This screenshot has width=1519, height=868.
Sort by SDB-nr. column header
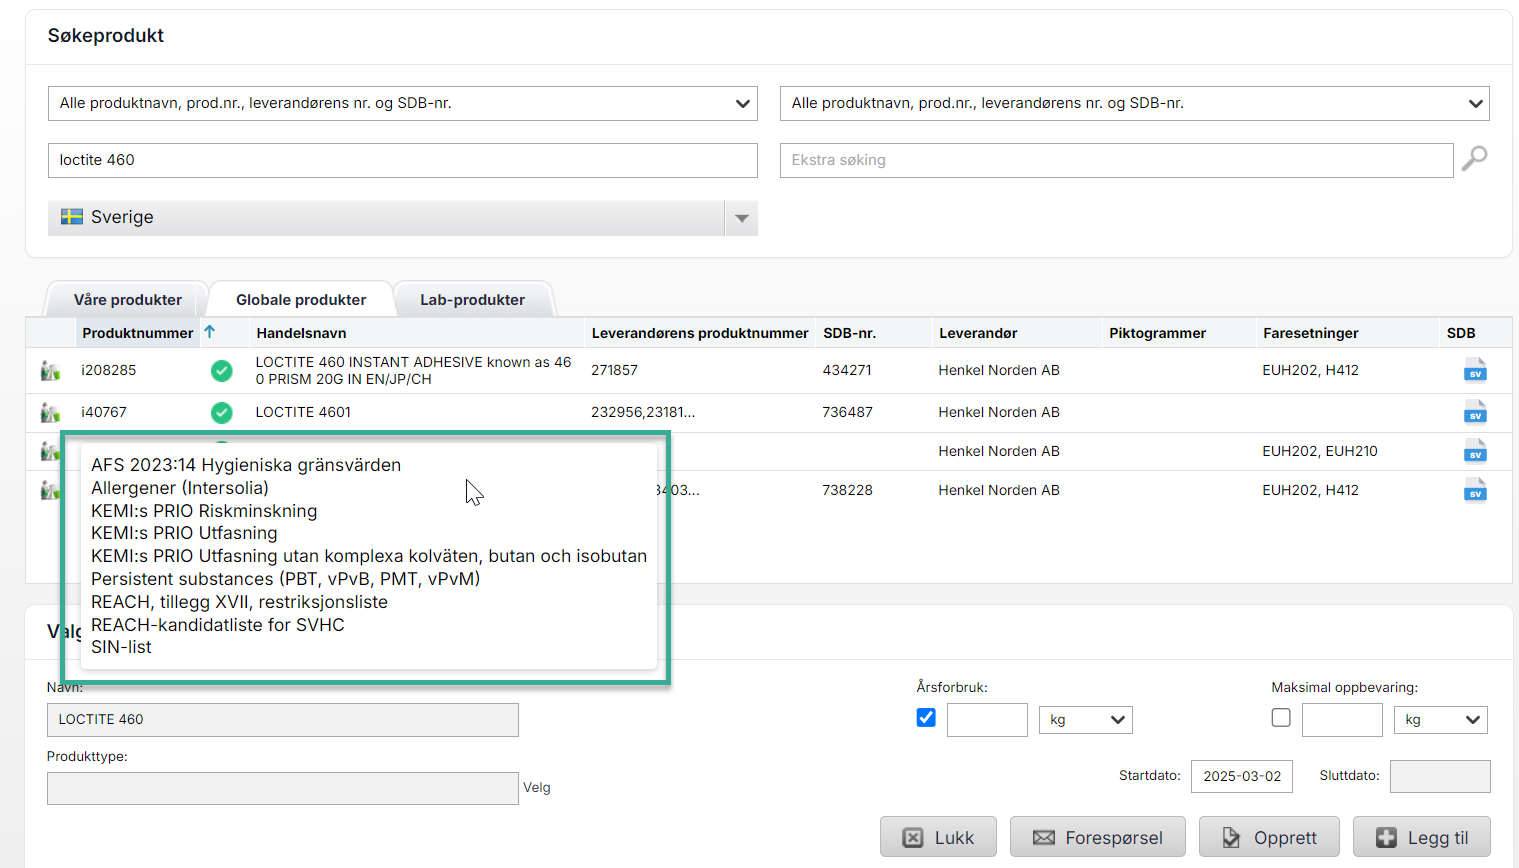click(x=849, y=333)
